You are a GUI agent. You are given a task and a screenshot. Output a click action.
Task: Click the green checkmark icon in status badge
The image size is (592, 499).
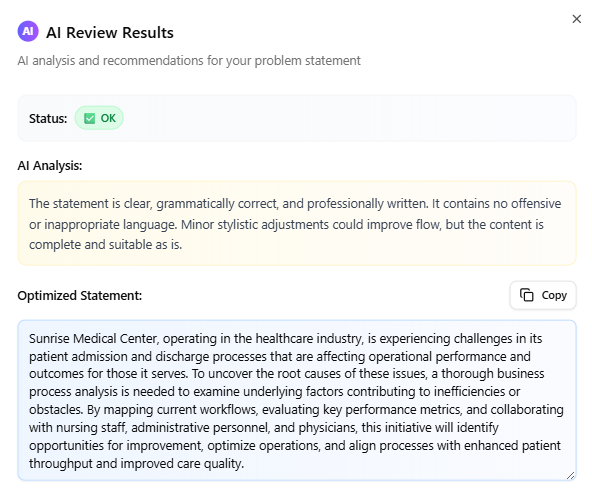(x=89, y=119)
